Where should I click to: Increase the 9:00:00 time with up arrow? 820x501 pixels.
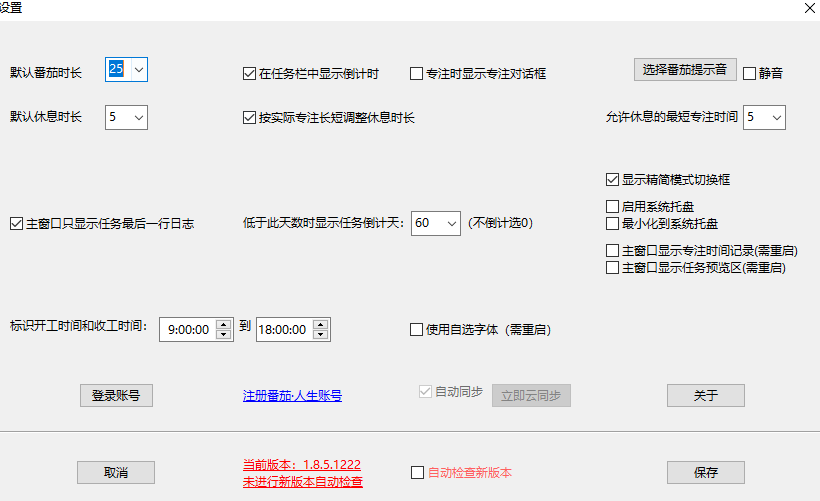(x=223, y=324)
